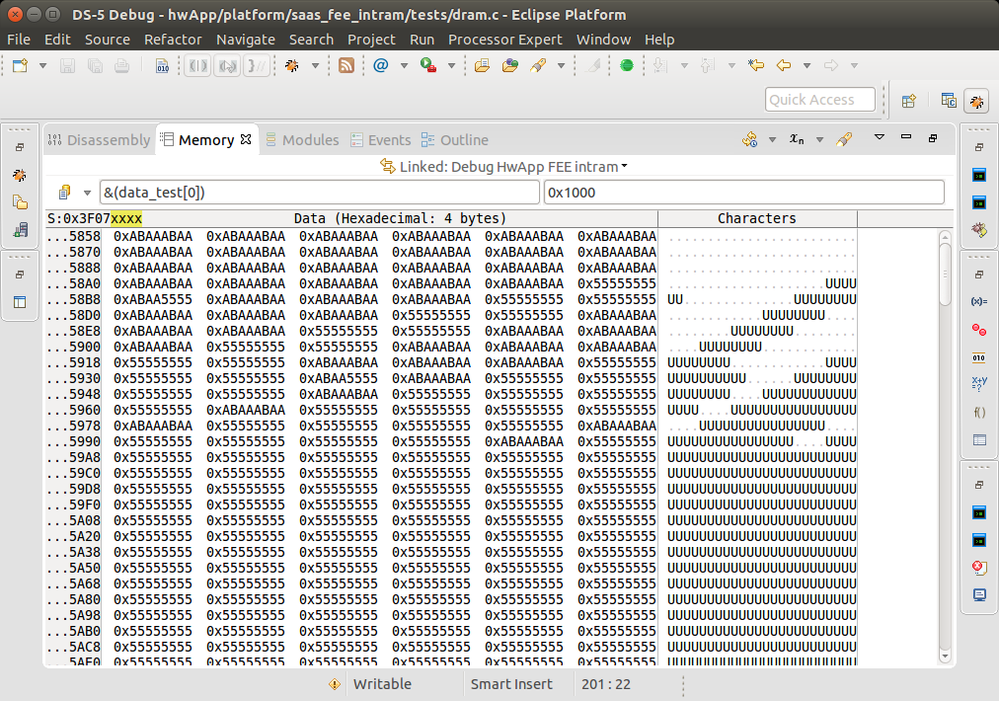Click the blue @ toolbar icon
Screen dimensions: 999x701
pos(381,65)
